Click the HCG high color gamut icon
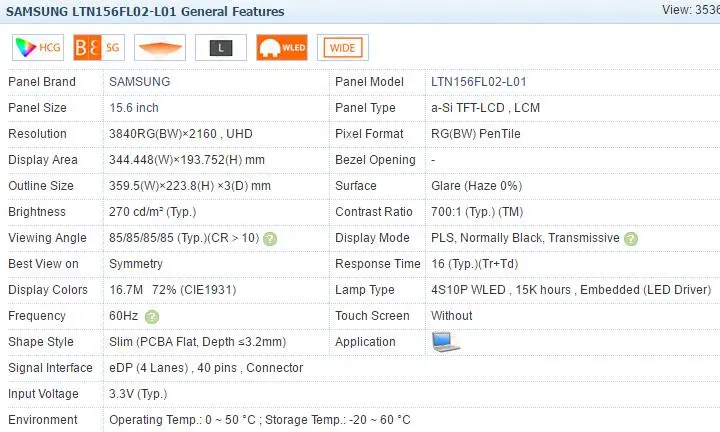The width and height of the screenshot is (720, 432). pyautogui.click(x=38, y=47)
